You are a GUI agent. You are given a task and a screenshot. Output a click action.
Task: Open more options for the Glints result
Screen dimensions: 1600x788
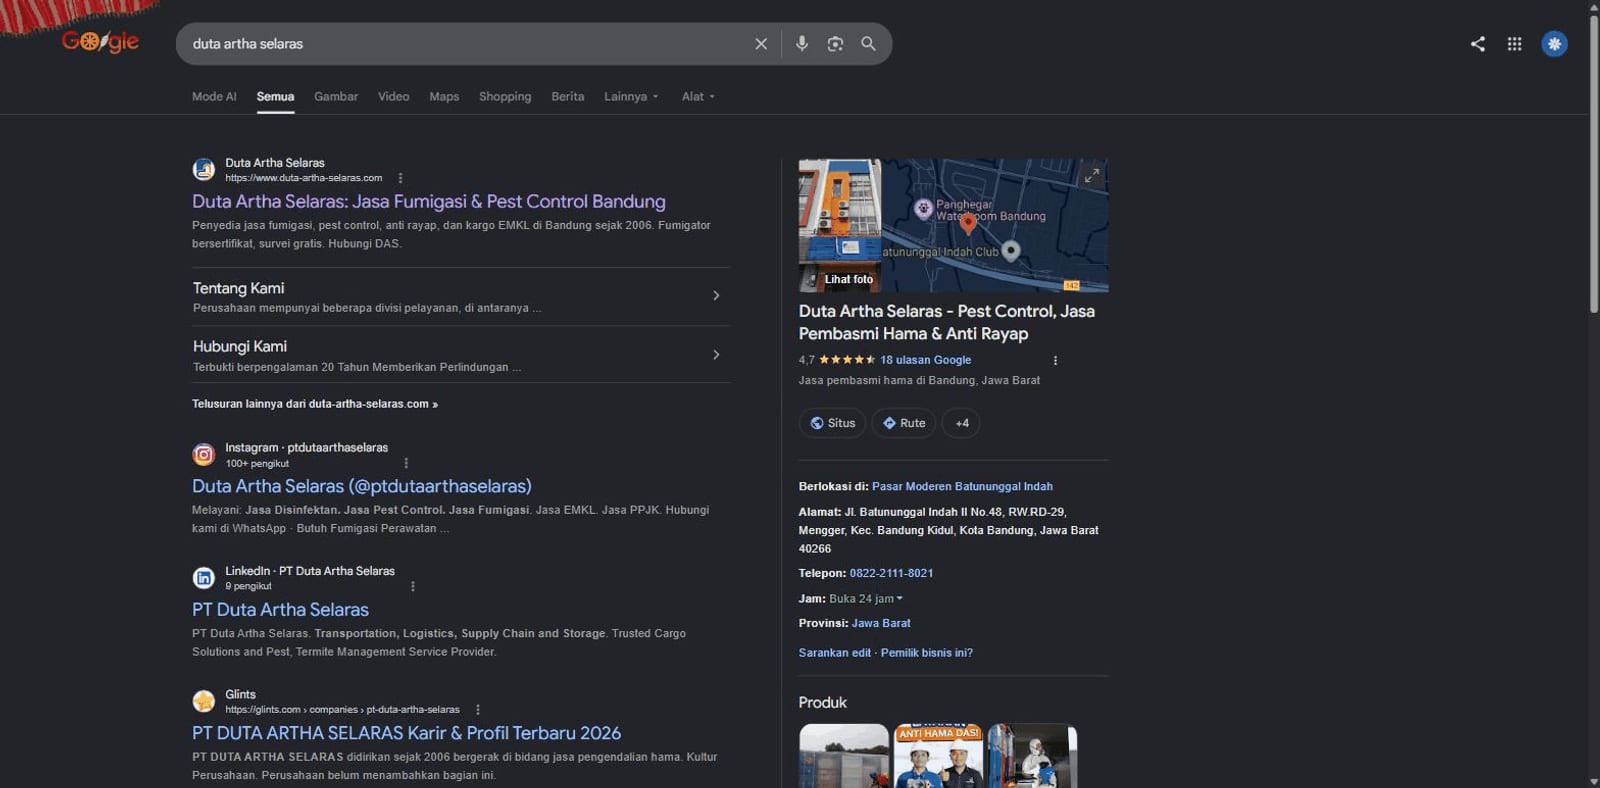(478, 709)
